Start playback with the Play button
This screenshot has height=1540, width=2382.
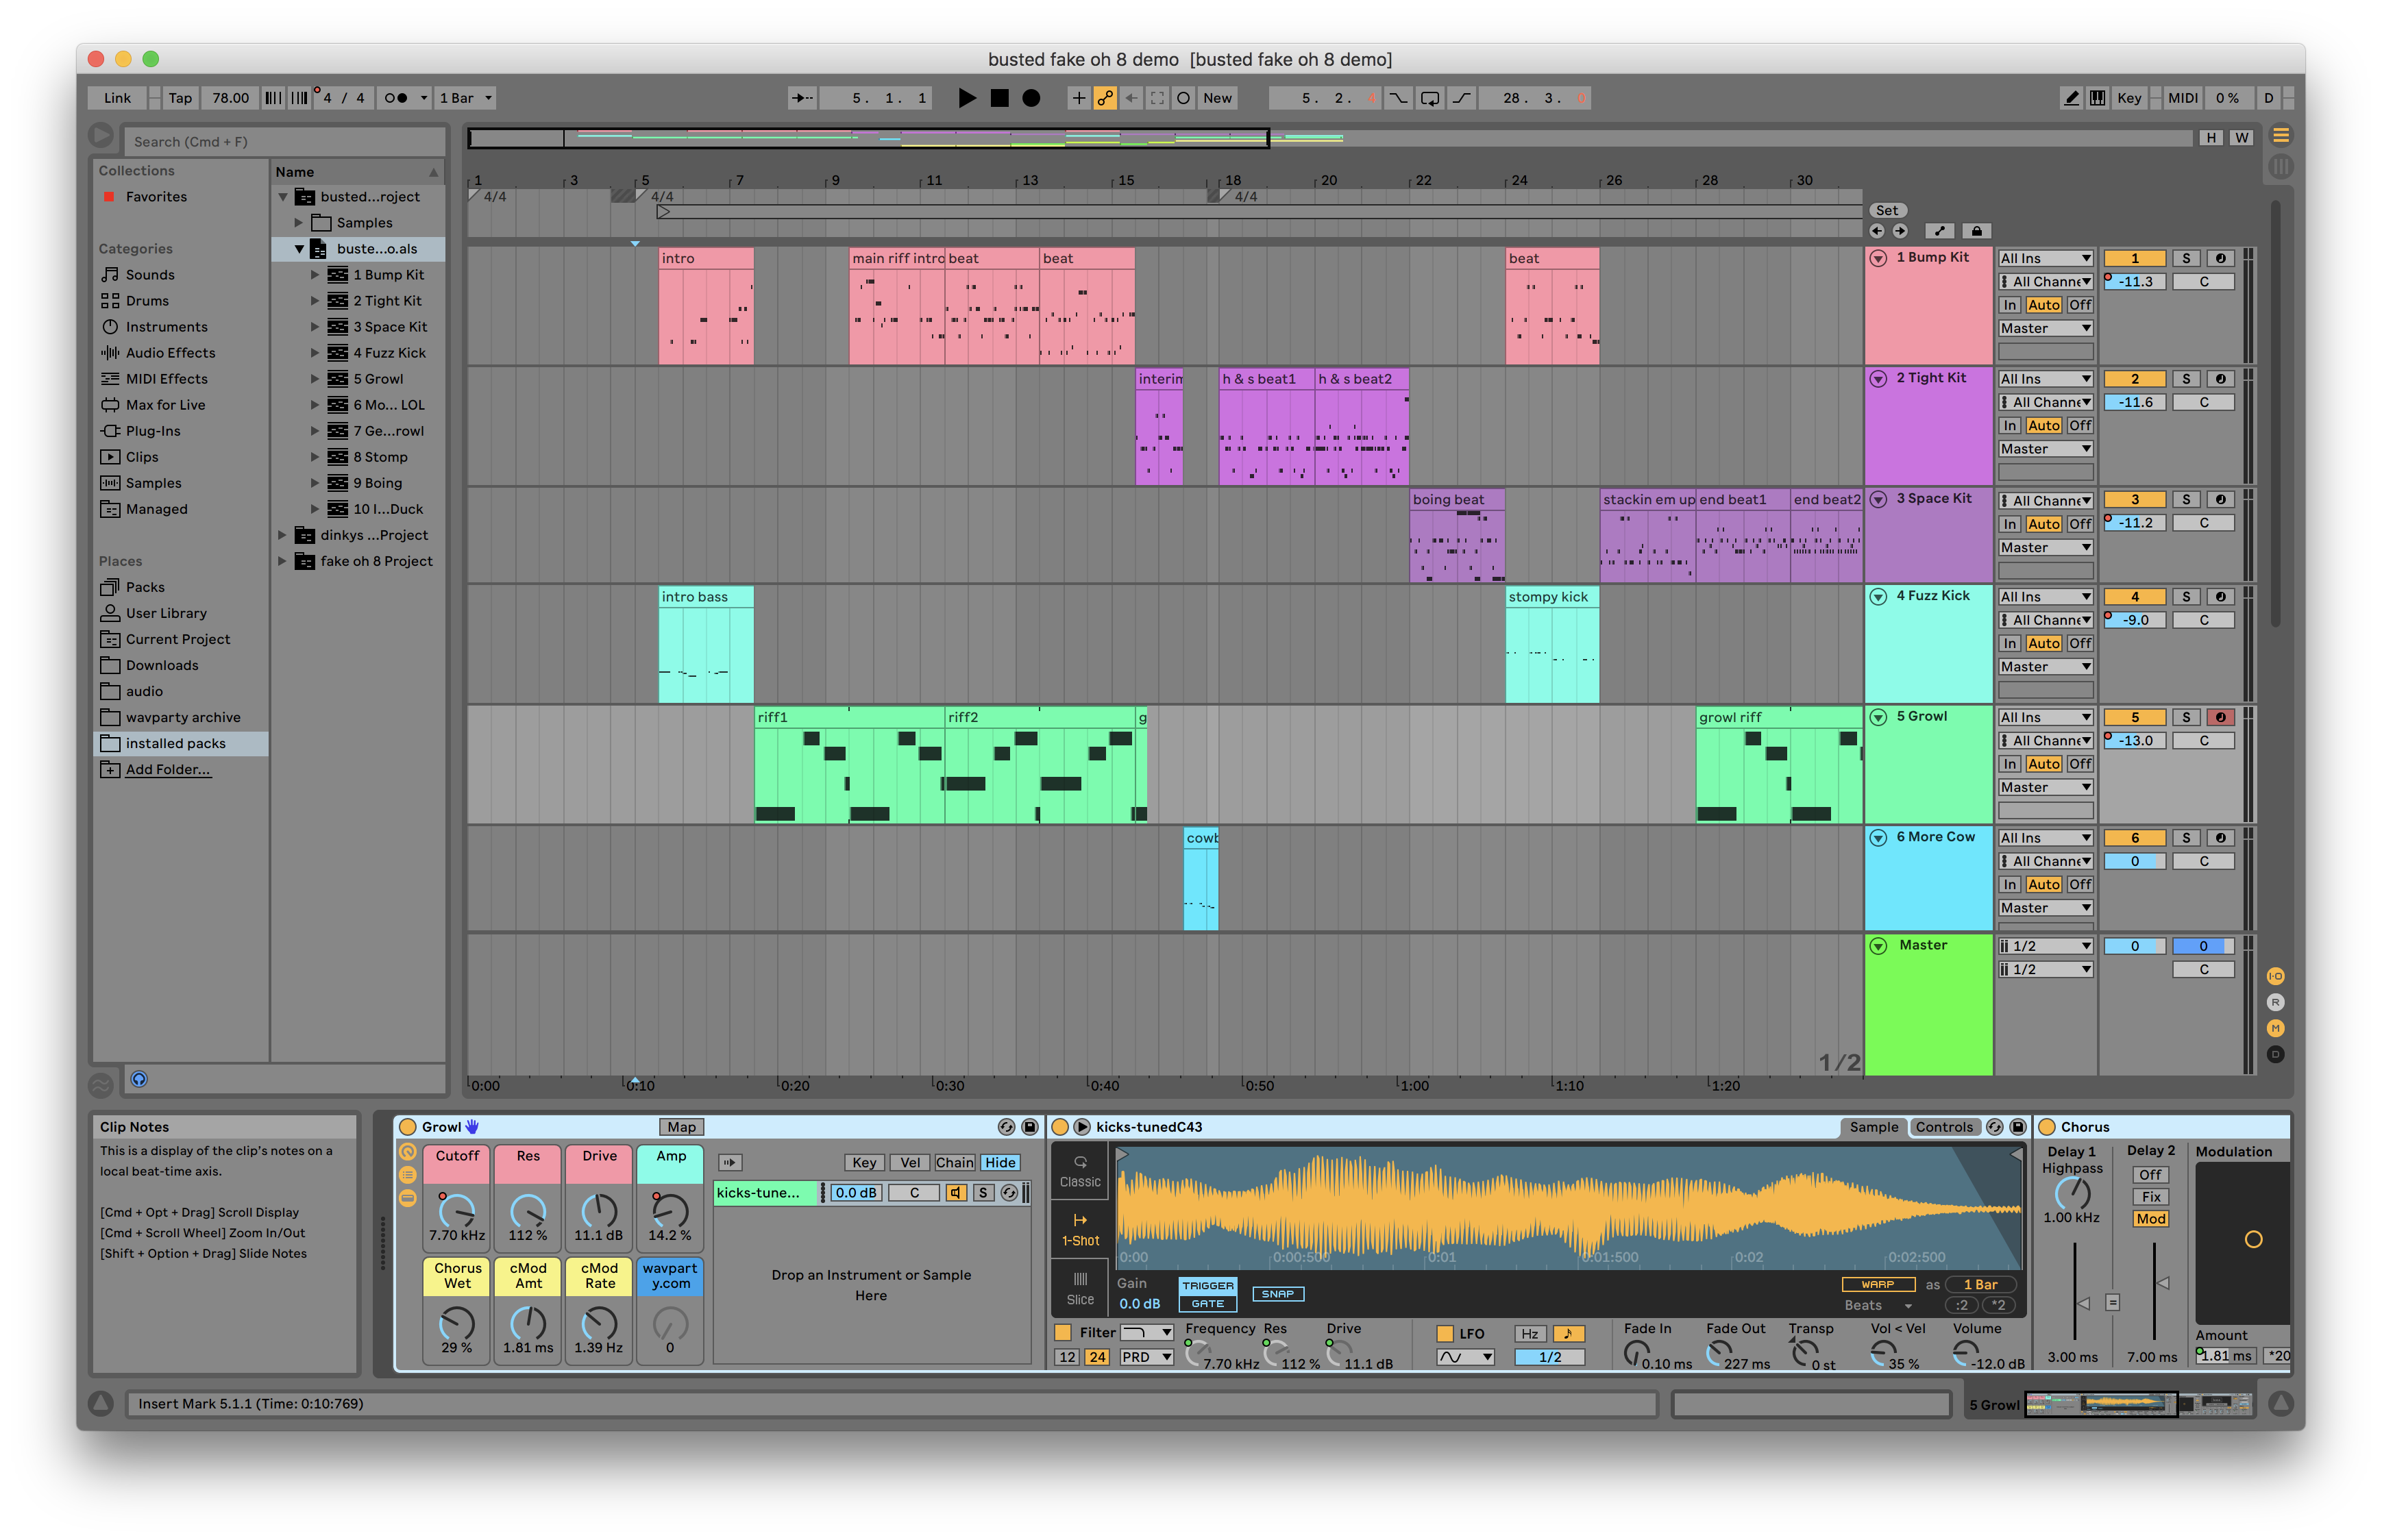click(966, 98)
